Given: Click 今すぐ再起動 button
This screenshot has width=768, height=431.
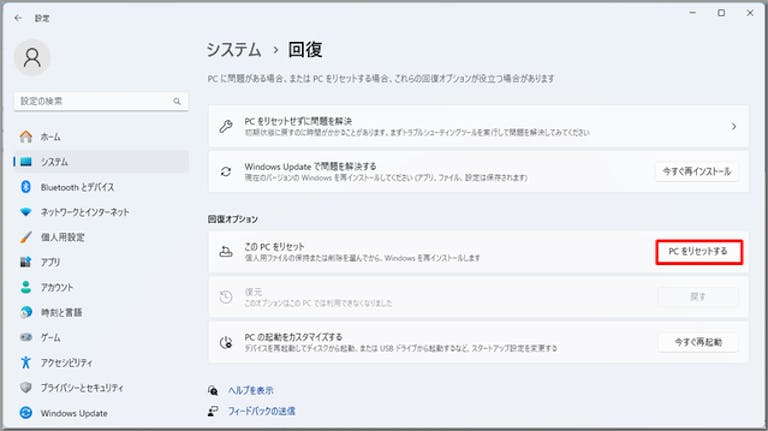Looking at the screenshot, I should click(x=698, y=342).
